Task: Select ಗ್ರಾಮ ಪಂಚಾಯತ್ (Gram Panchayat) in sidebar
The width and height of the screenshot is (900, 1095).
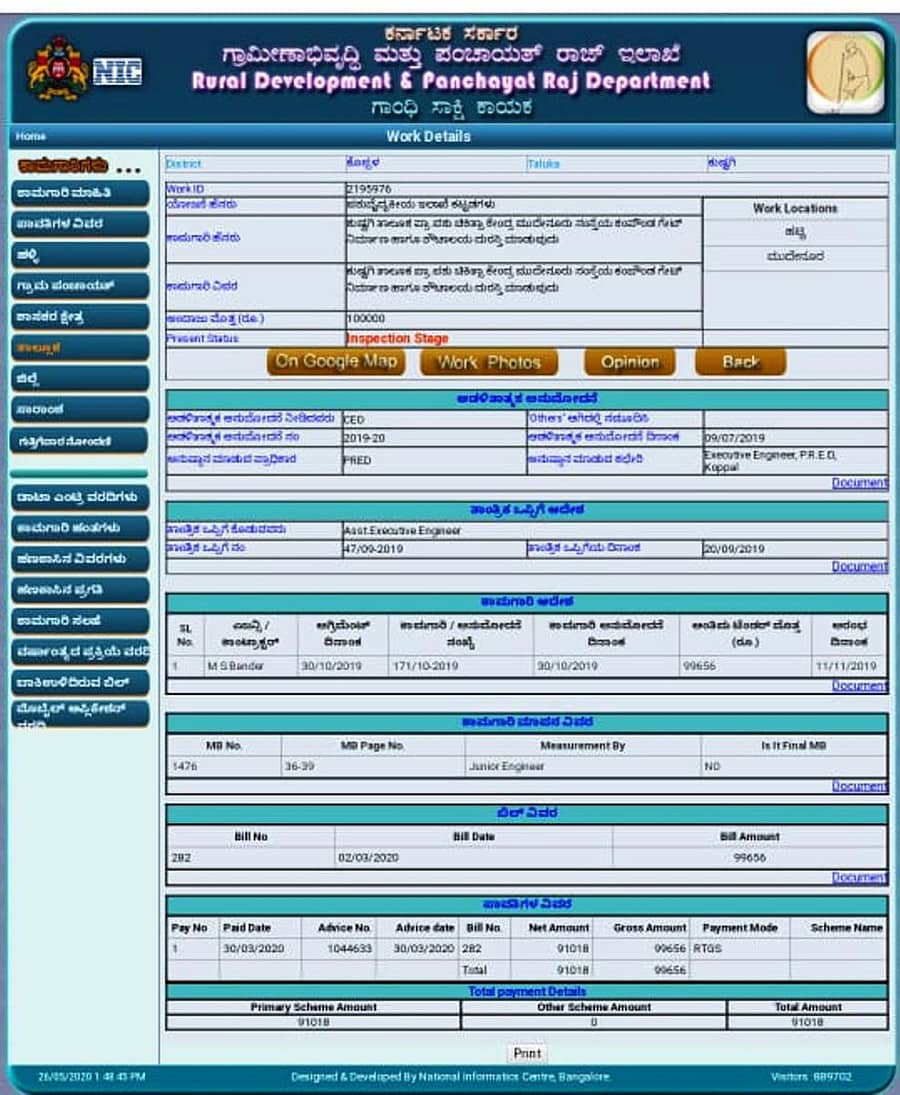Action: point(80,286)
